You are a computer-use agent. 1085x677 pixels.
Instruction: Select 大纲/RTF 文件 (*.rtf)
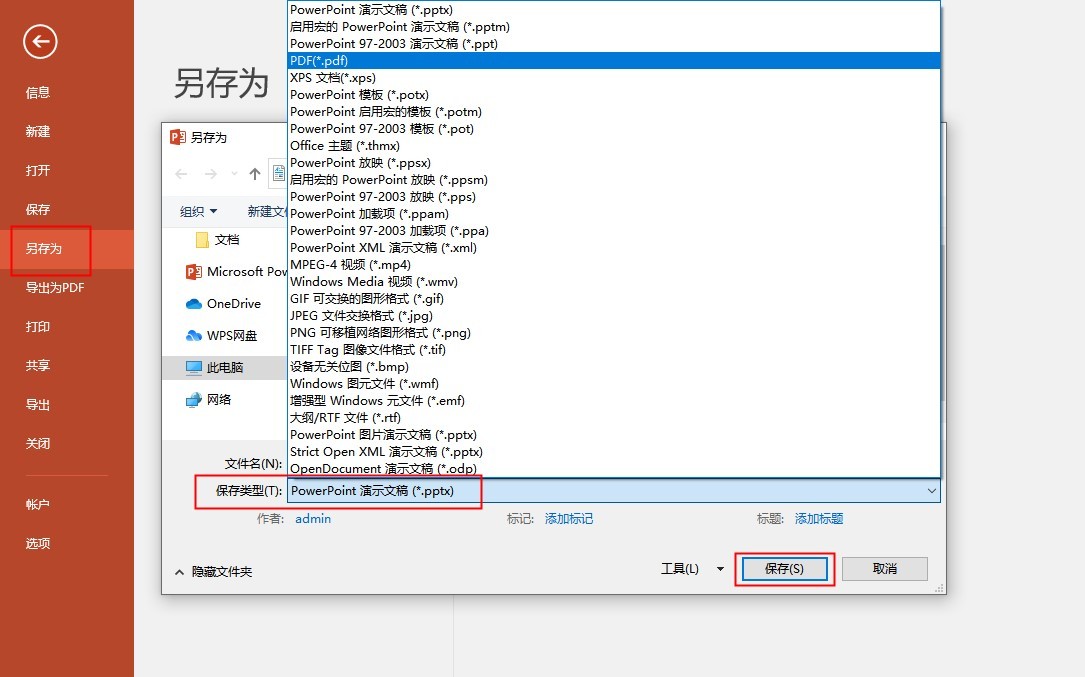coord(614,417)
